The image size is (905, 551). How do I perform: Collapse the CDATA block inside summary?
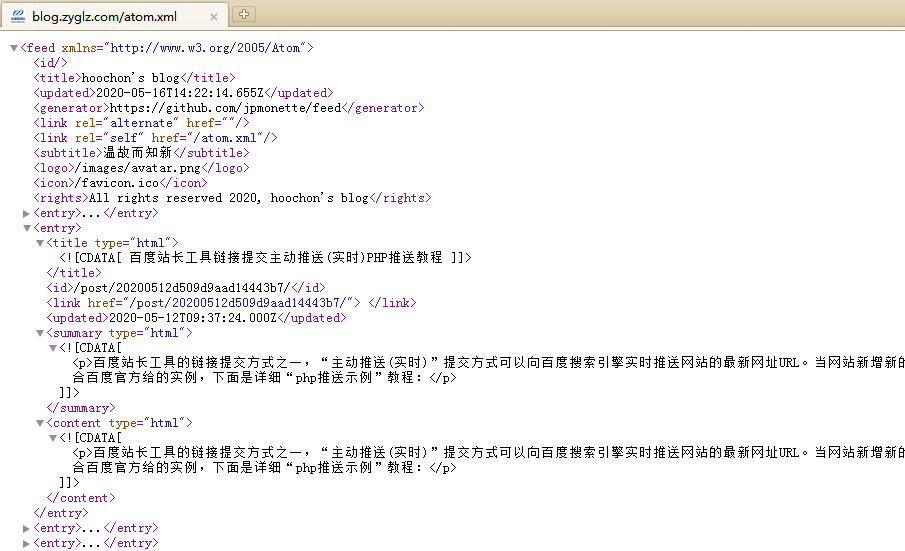click(53, 348)
